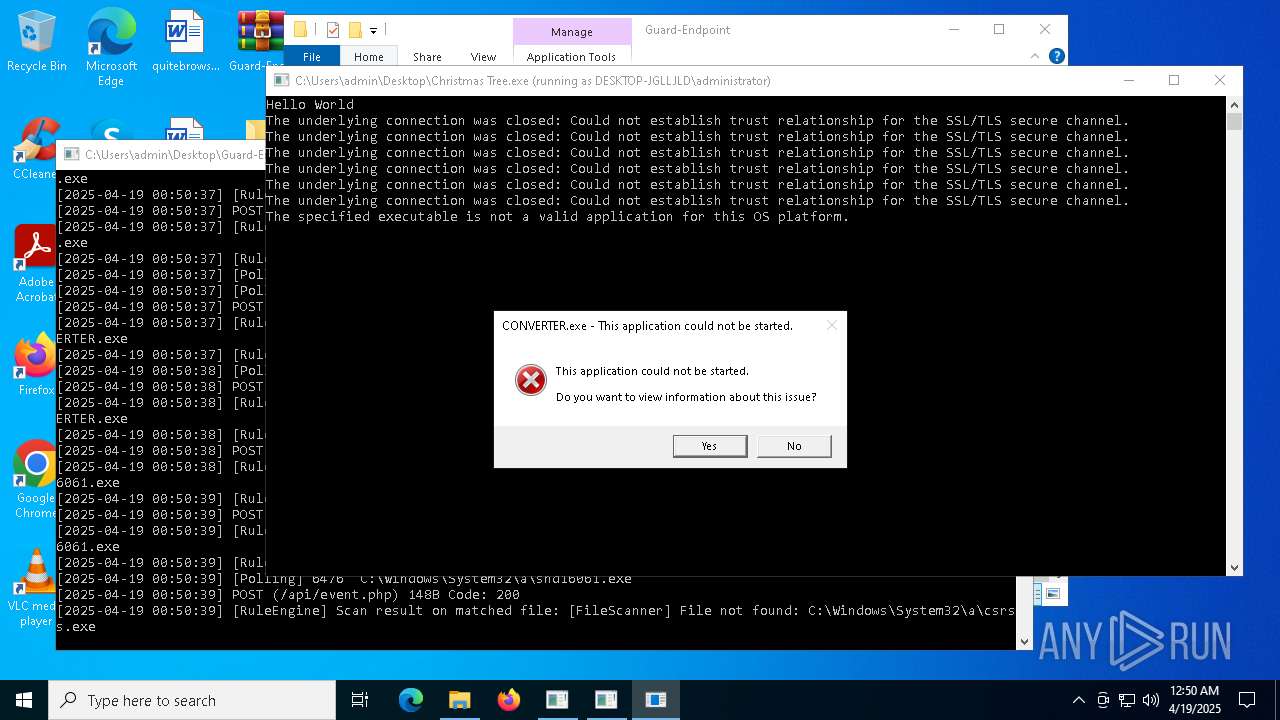Image resolution: width=1280 pixels, height=720 pixels.
Task: Click the taskbar search box
Action: [x=192, y=700]
